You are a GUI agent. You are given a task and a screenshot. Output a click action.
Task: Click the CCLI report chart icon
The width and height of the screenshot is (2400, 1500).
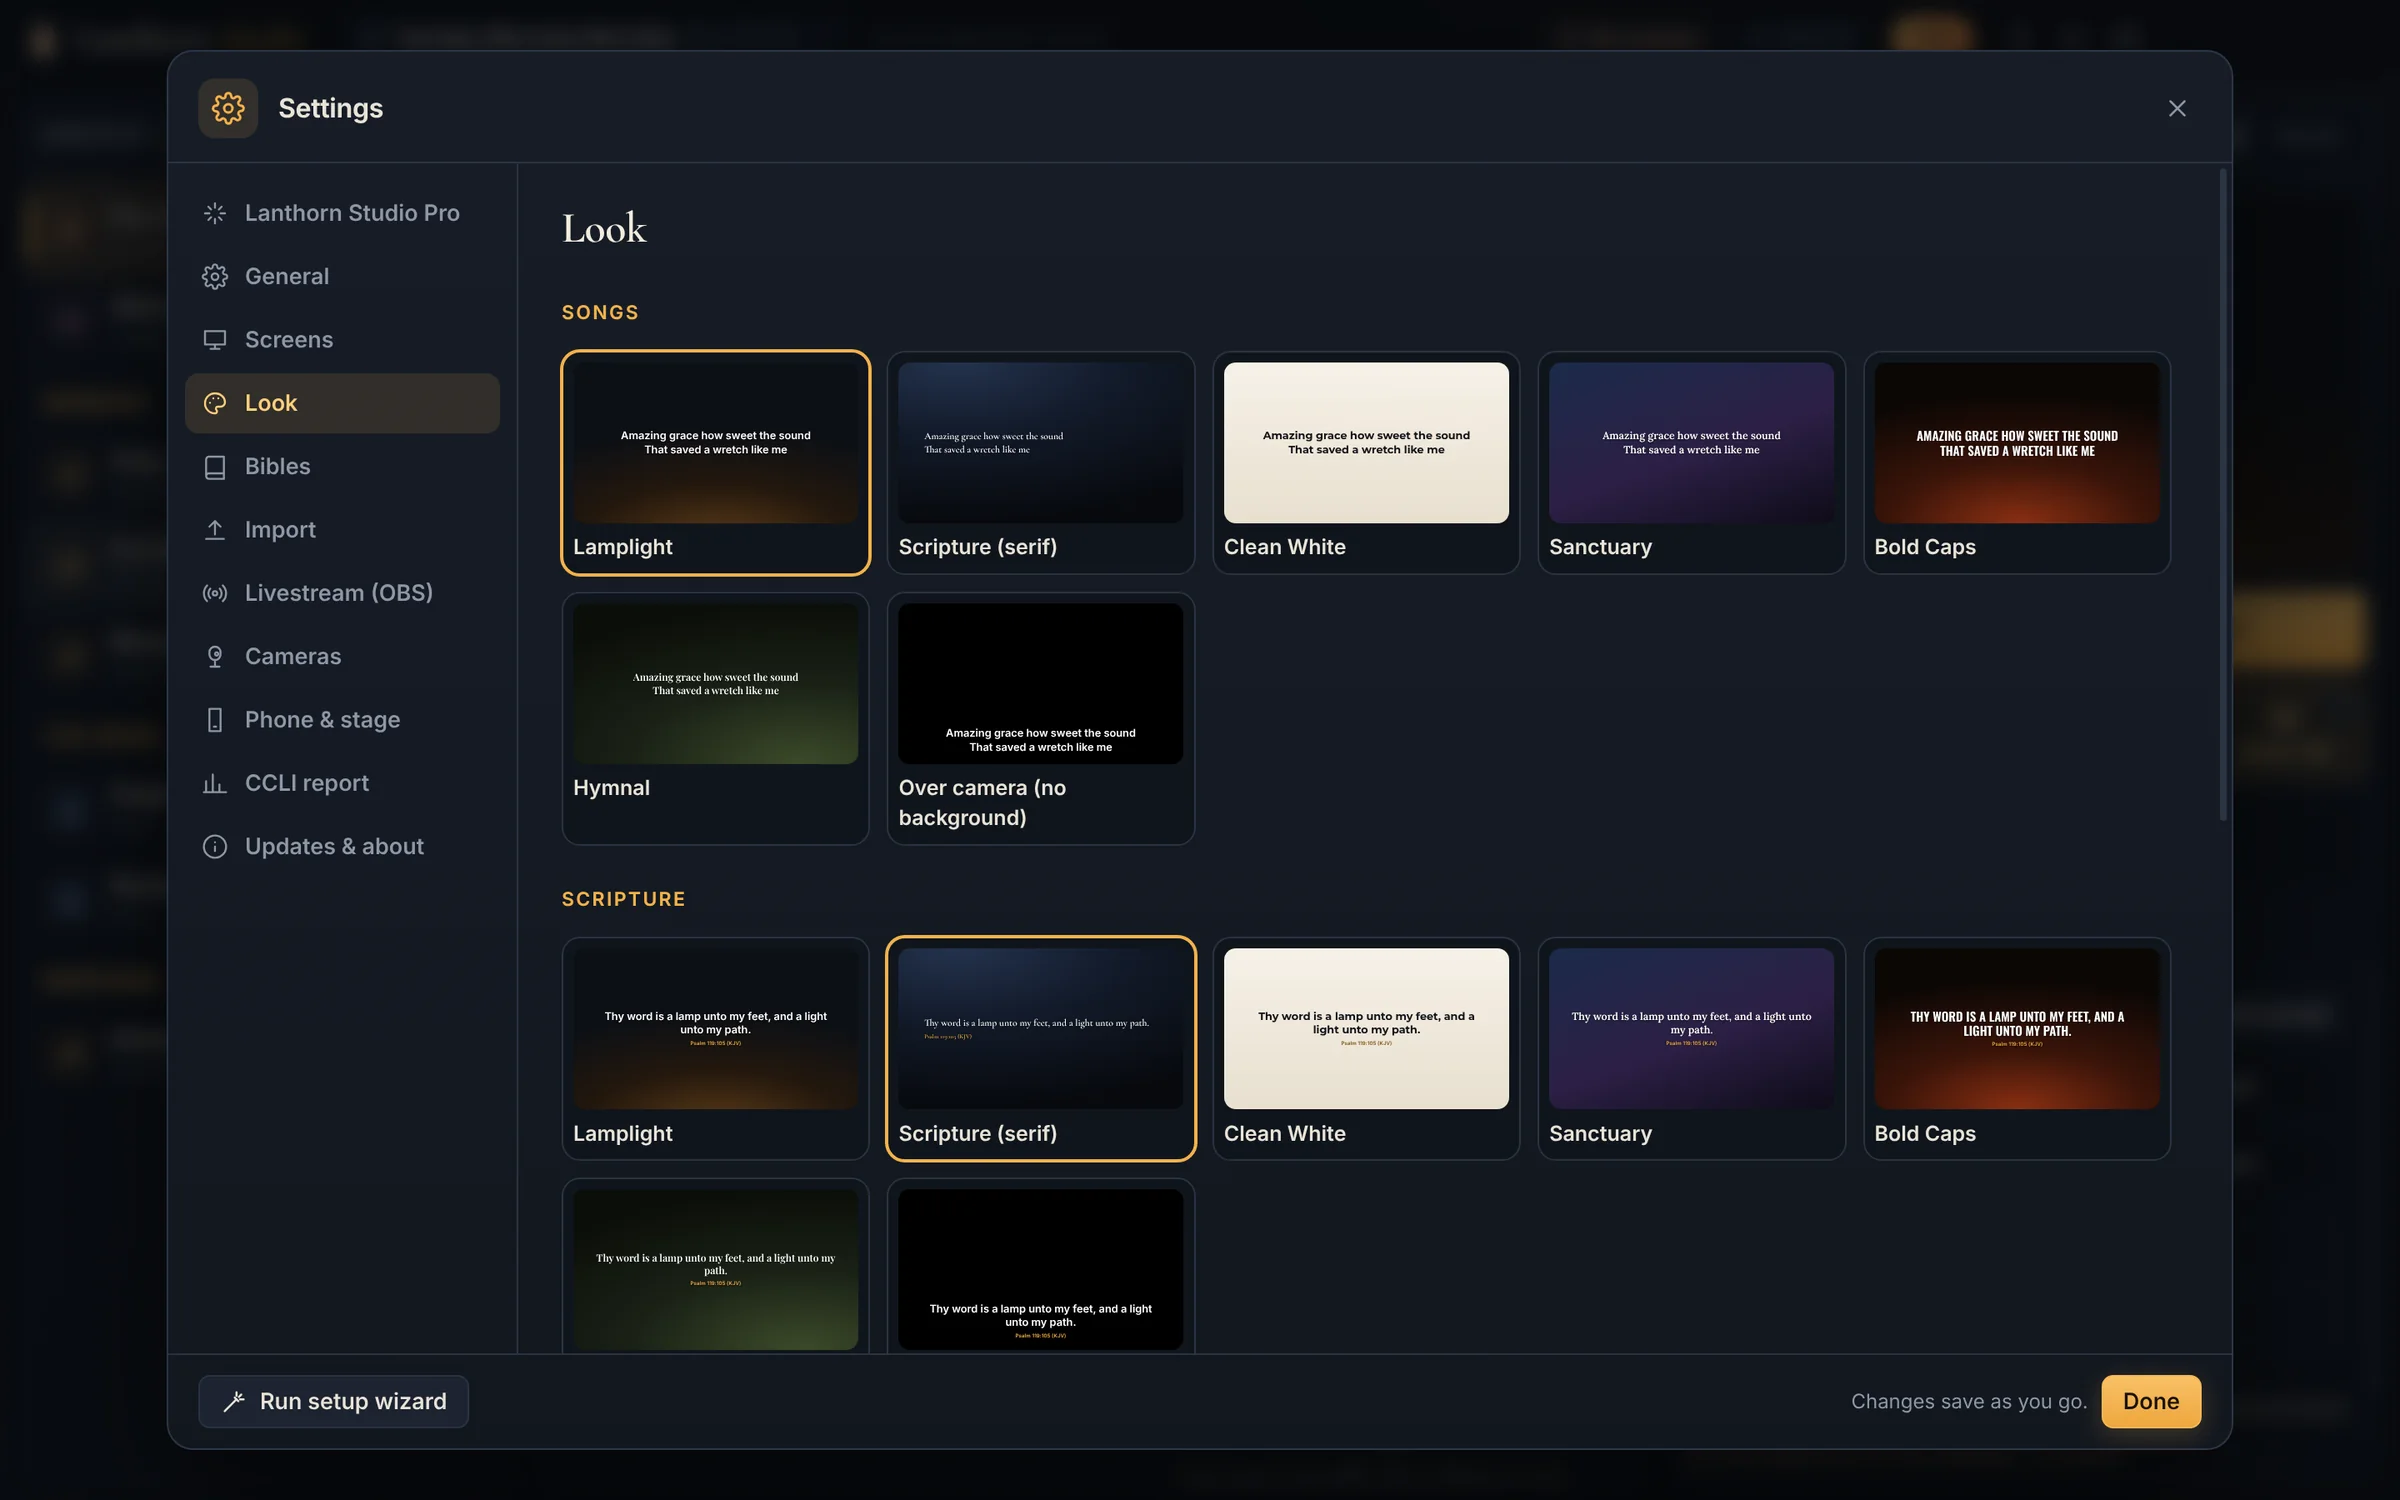(215, 783)
